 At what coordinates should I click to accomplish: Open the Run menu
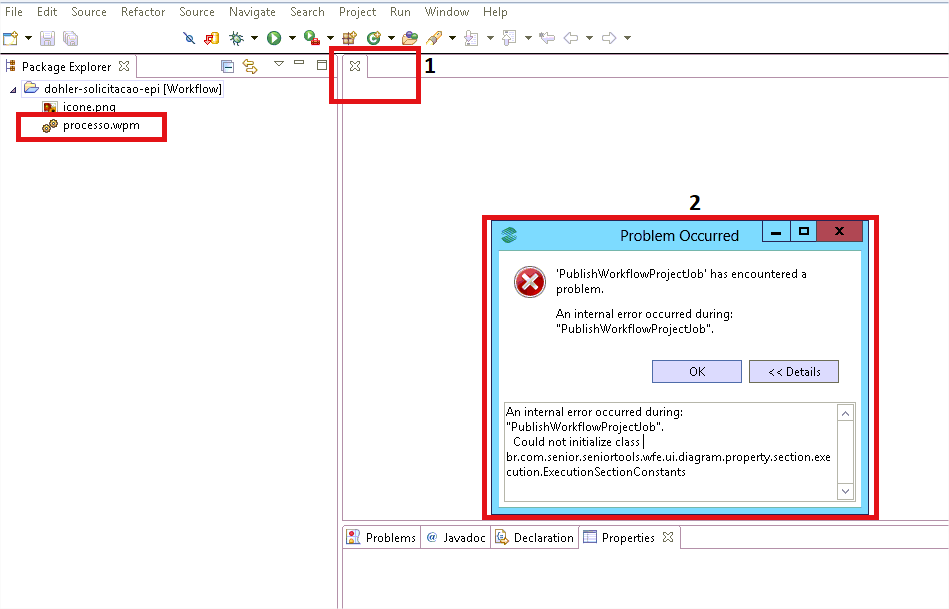pos(400,12)
